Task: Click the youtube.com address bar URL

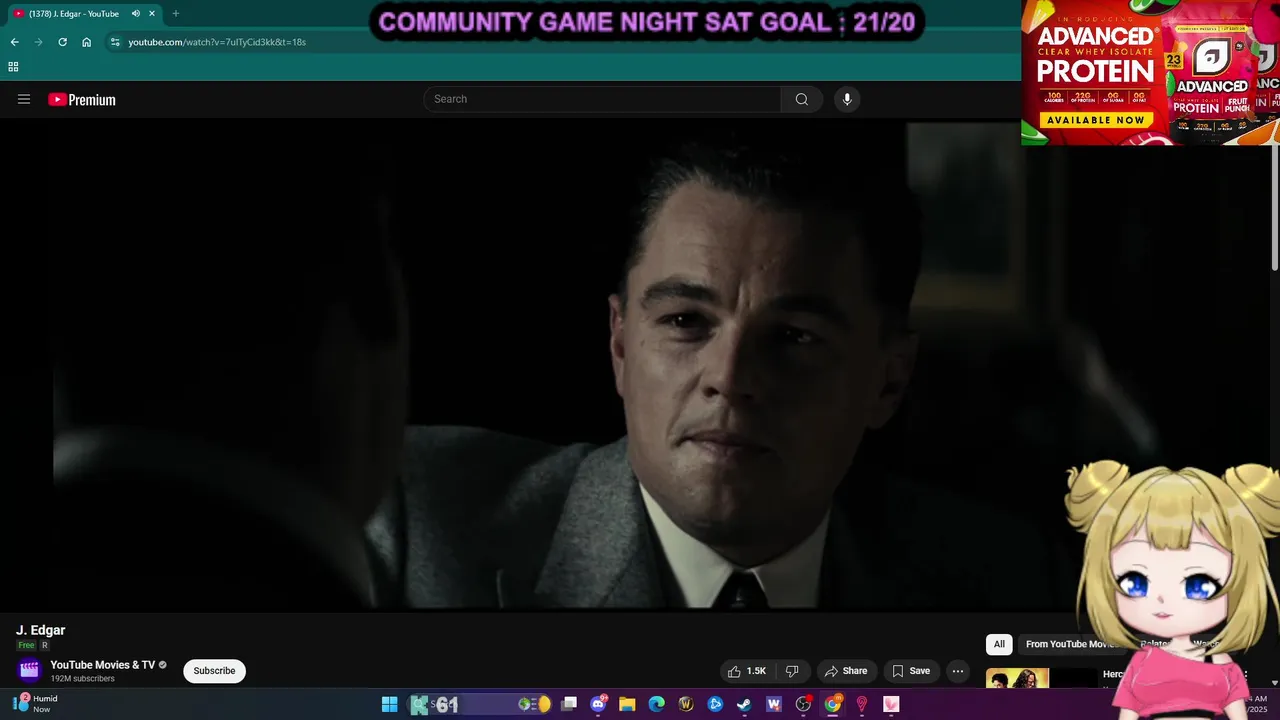Action: coord(217,42)
